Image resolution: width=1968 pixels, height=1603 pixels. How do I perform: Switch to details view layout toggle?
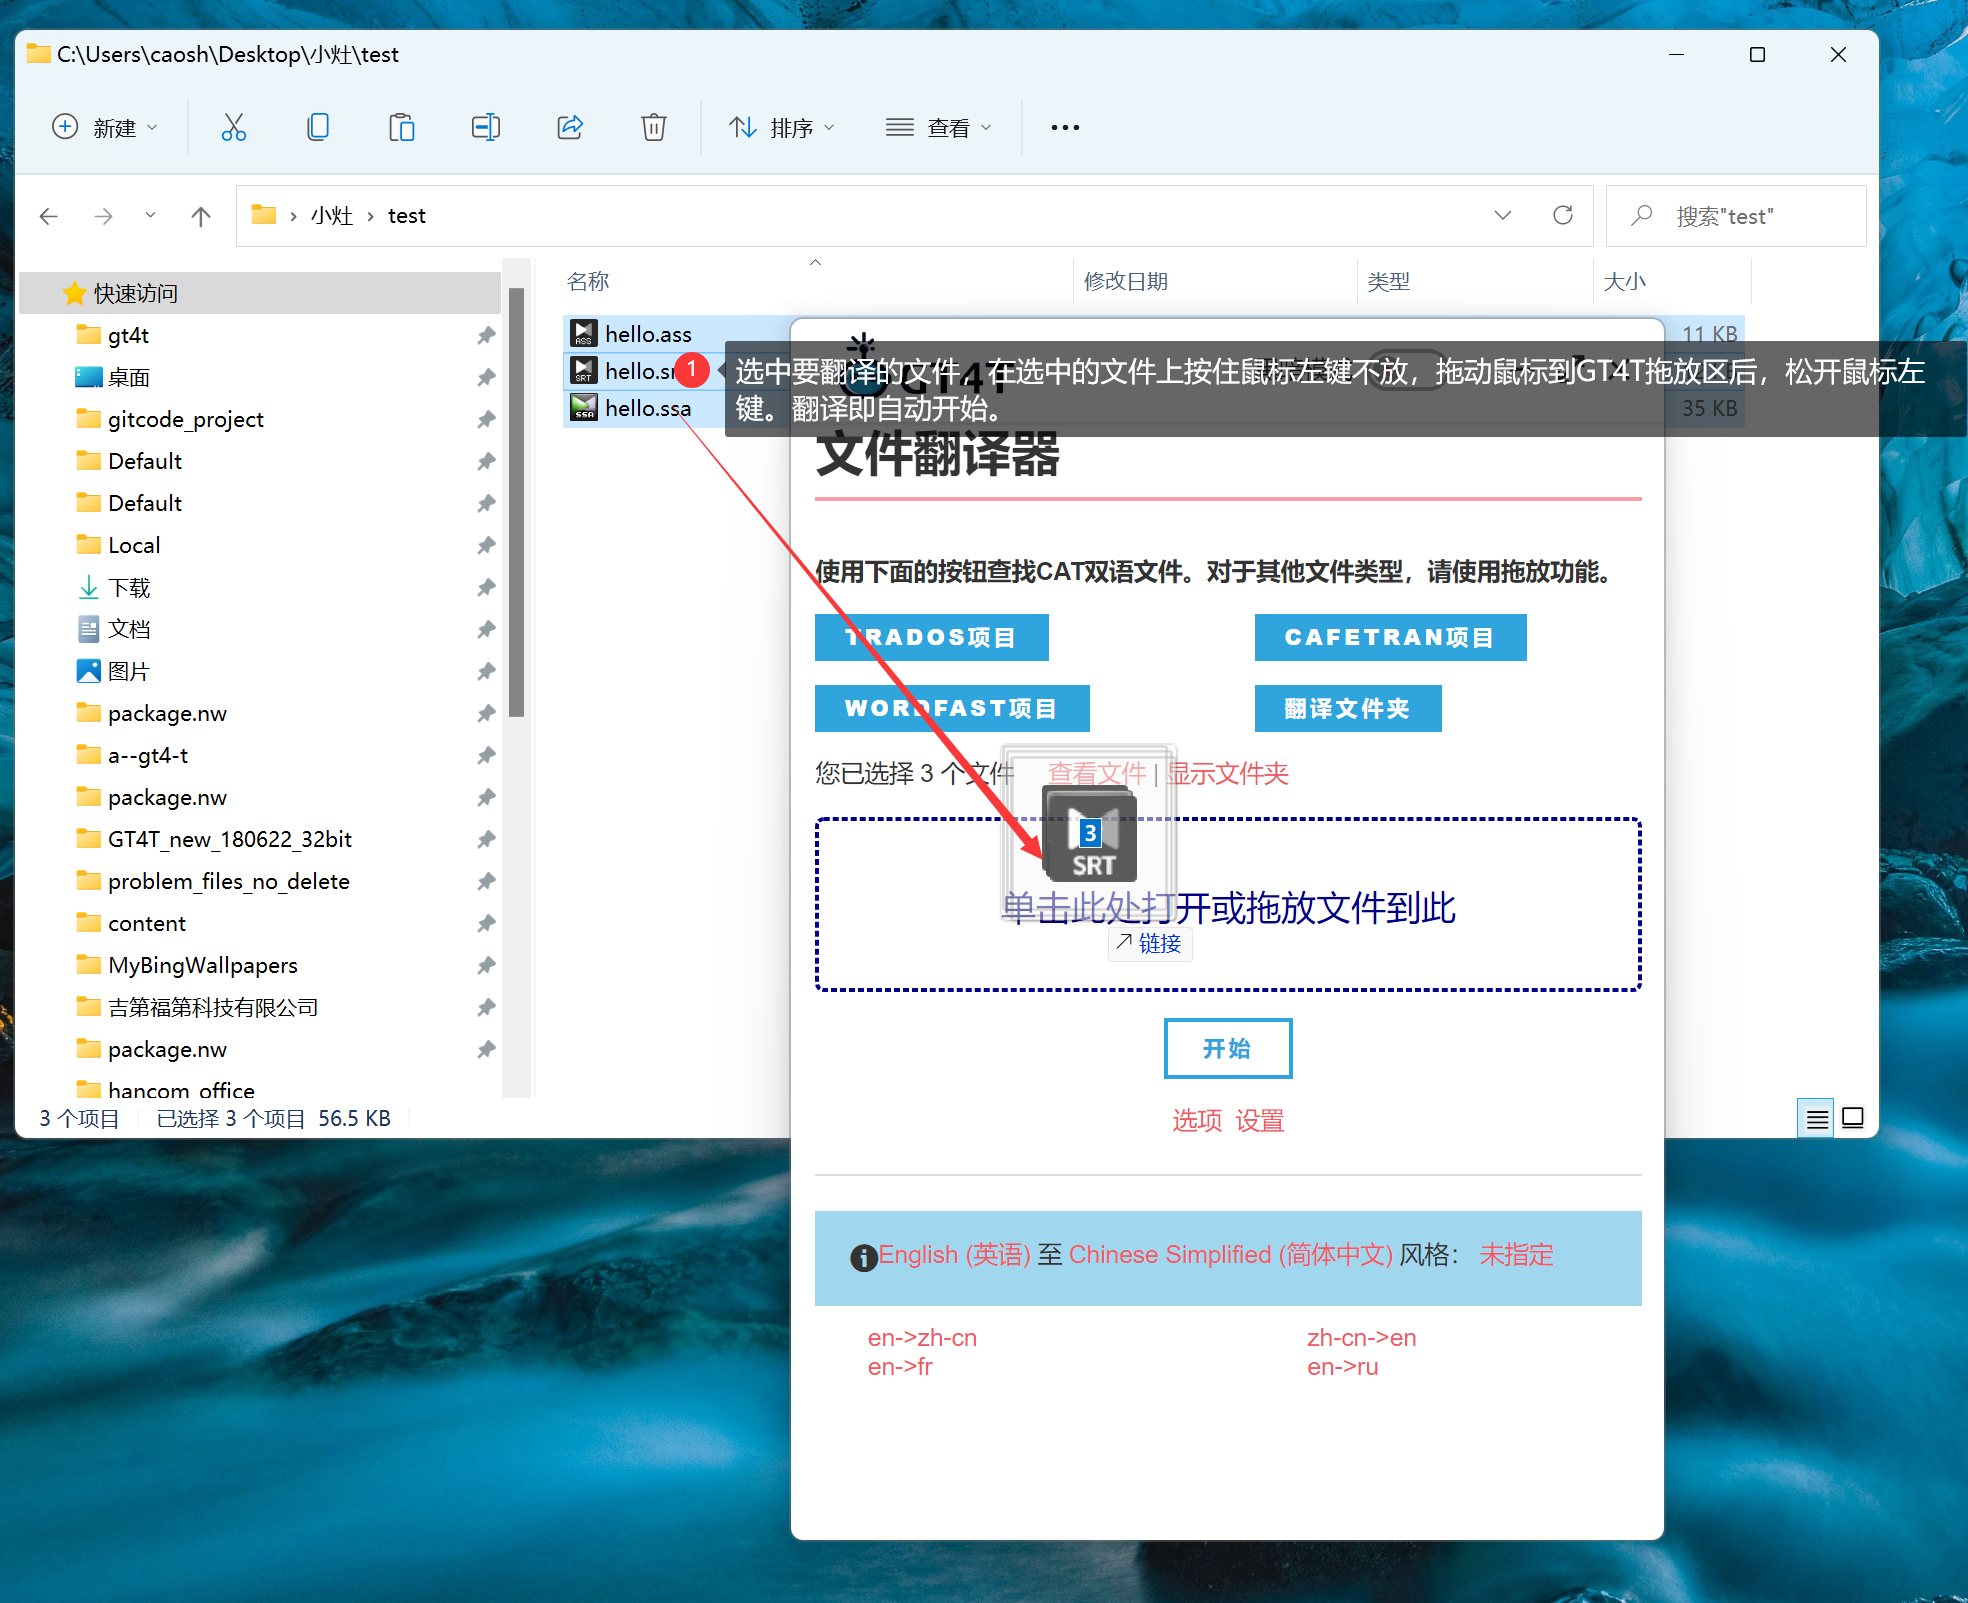1817,1118
